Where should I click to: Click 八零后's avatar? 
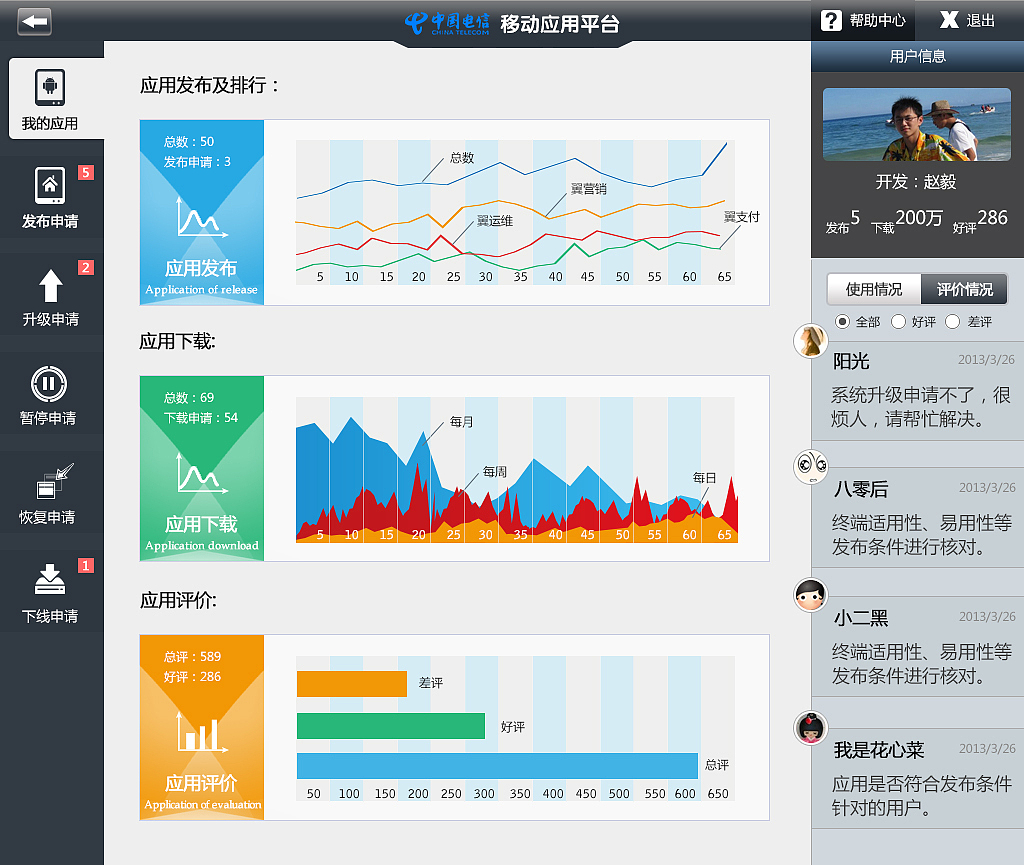pos(810,467)
